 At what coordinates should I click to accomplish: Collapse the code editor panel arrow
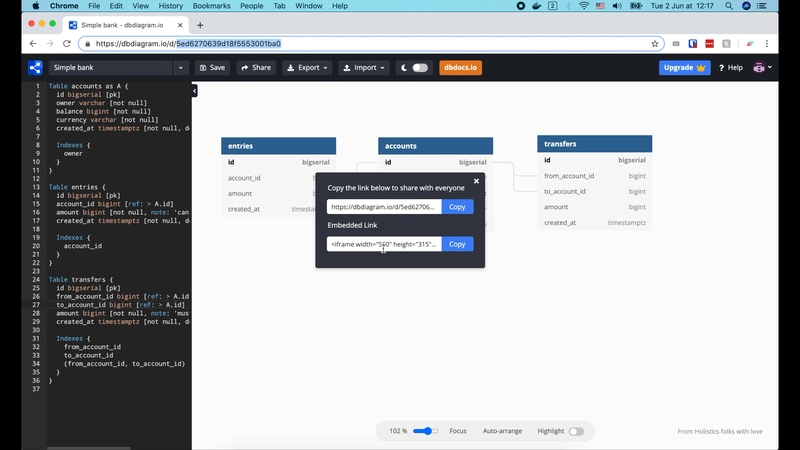click(x=194, y=91)
